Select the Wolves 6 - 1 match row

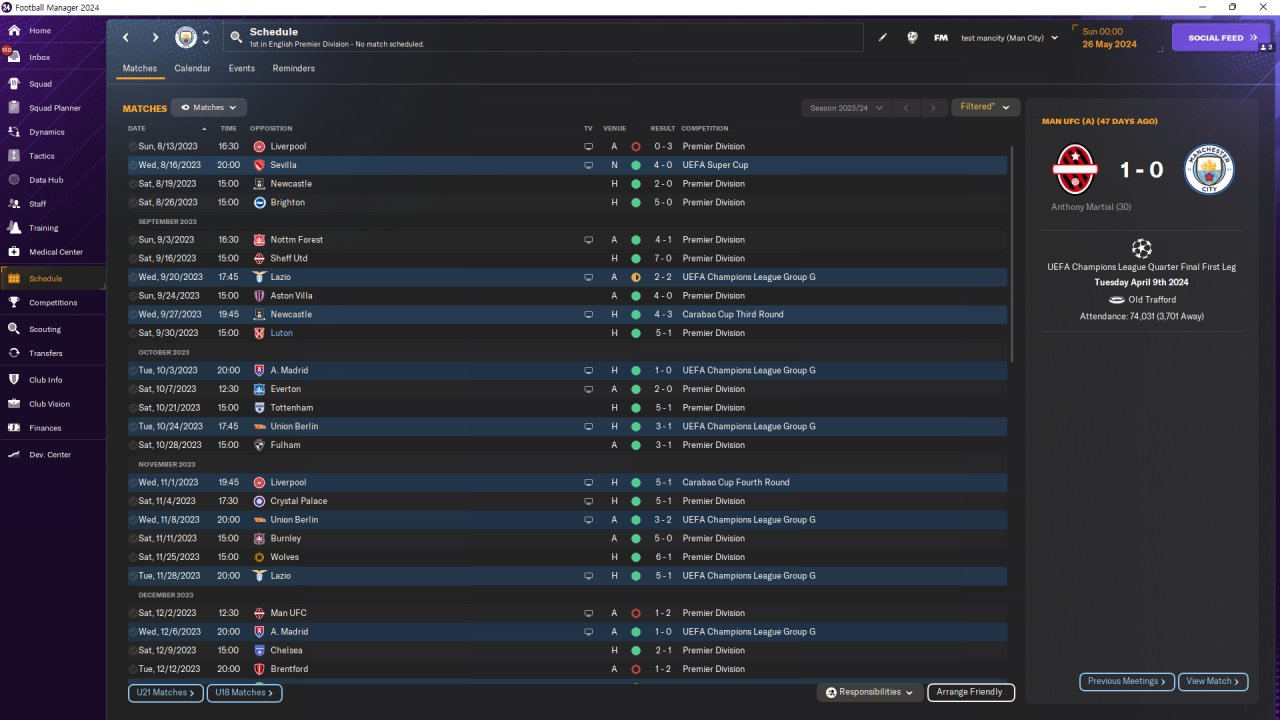click(567, 557)
